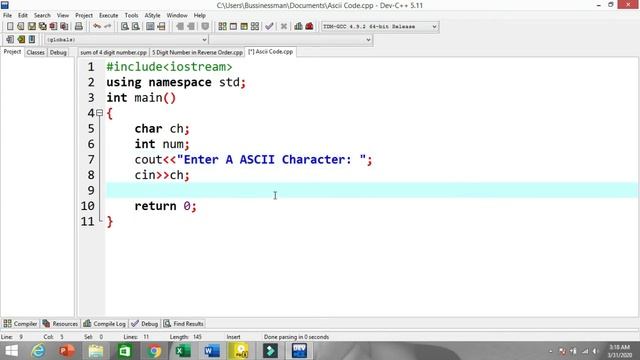The image size is (640, 360).
Task: Click the Delete Profiling Information red icon
Action: click(309, 27)
